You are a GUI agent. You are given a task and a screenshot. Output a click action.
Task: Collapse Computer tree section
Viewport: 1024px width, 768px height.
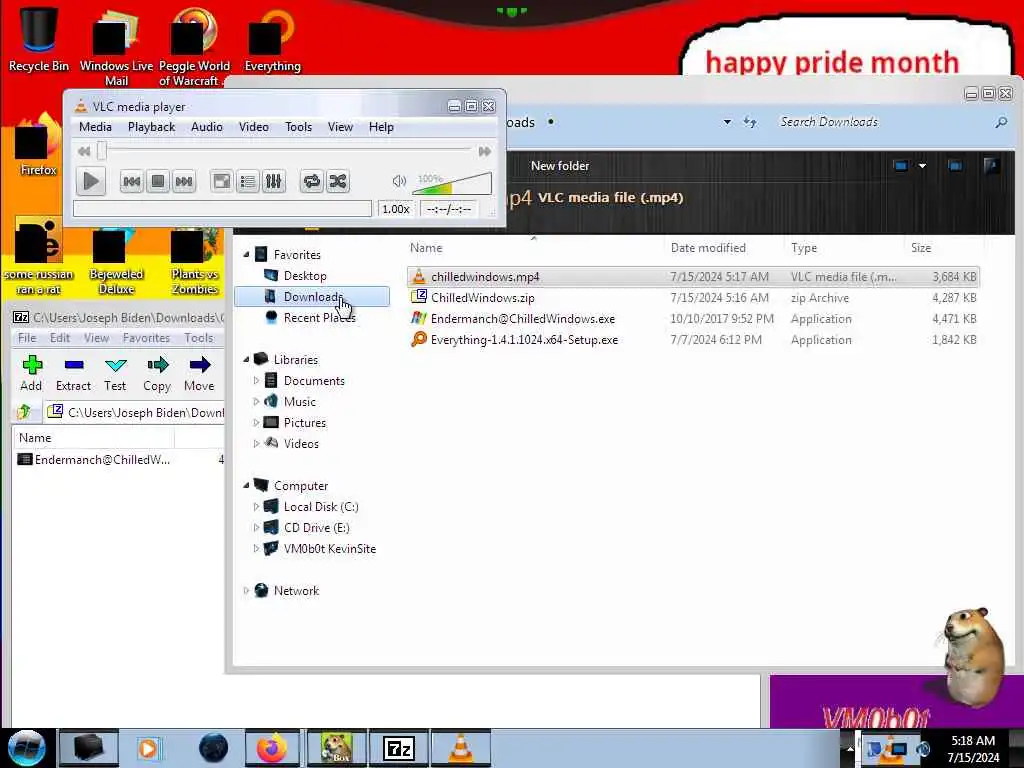click(x=246, y=485)
